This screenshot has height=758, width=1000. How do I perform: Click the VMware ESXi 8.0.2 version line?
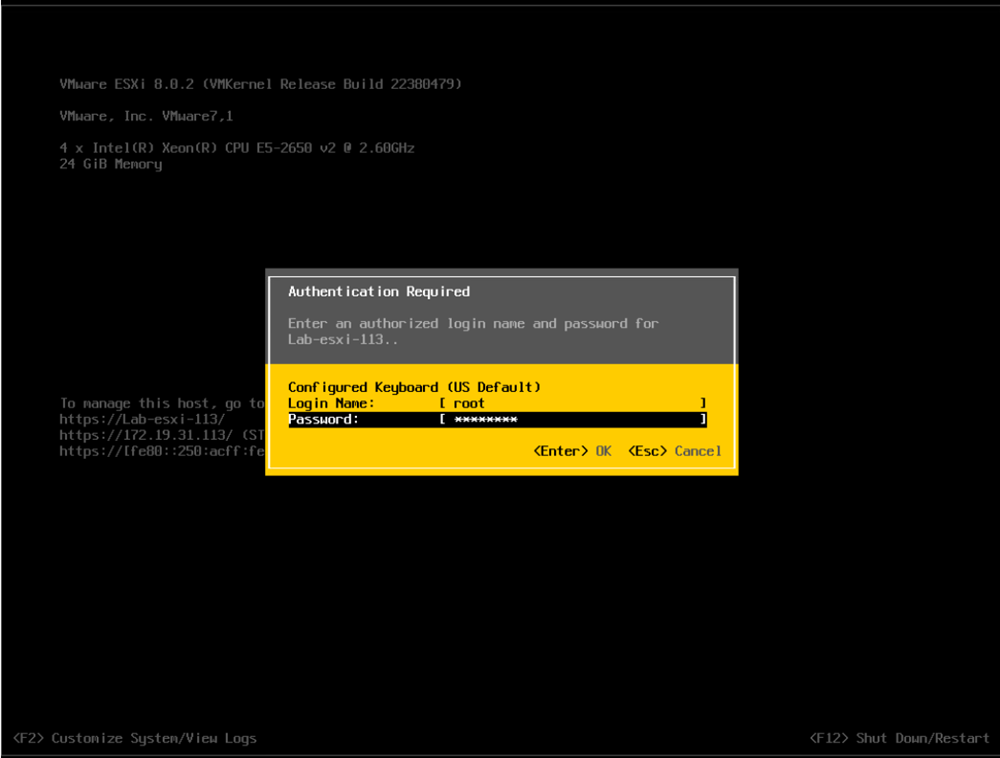[260, 84]
